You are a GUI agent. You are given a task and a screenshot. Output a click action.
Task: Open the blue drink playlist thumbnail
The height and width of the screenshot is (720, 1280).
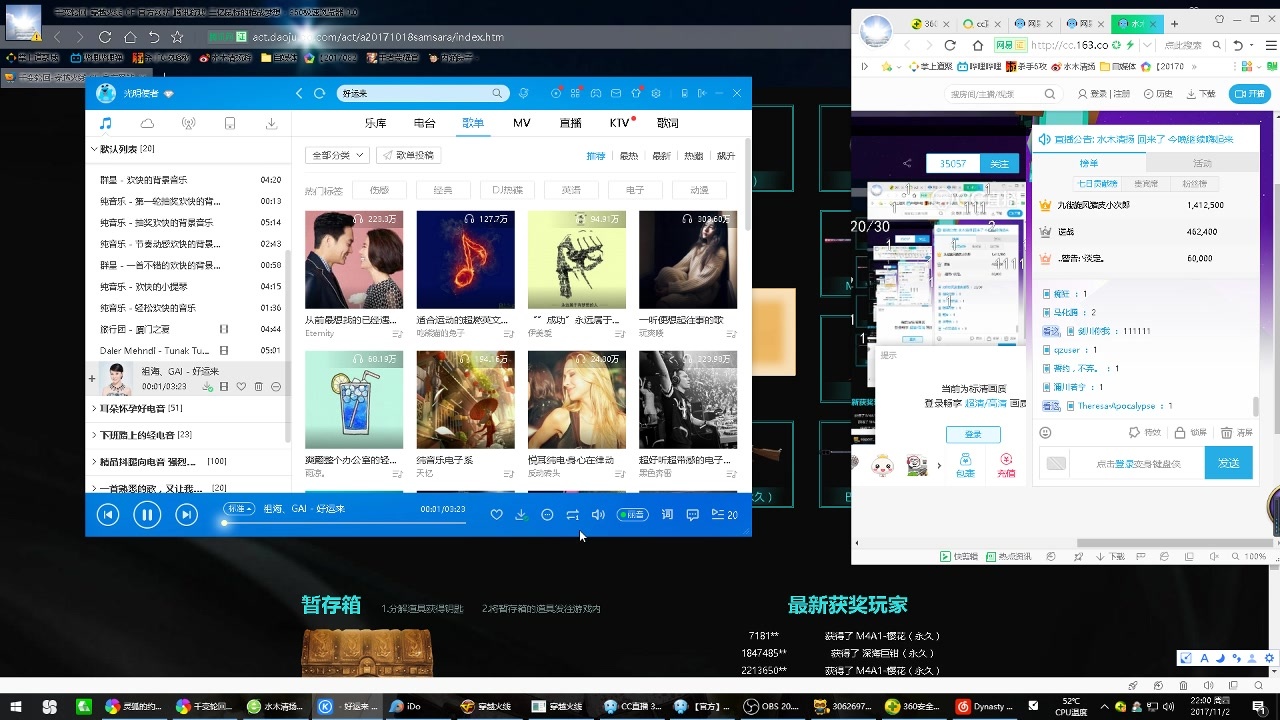coord(354,399)
